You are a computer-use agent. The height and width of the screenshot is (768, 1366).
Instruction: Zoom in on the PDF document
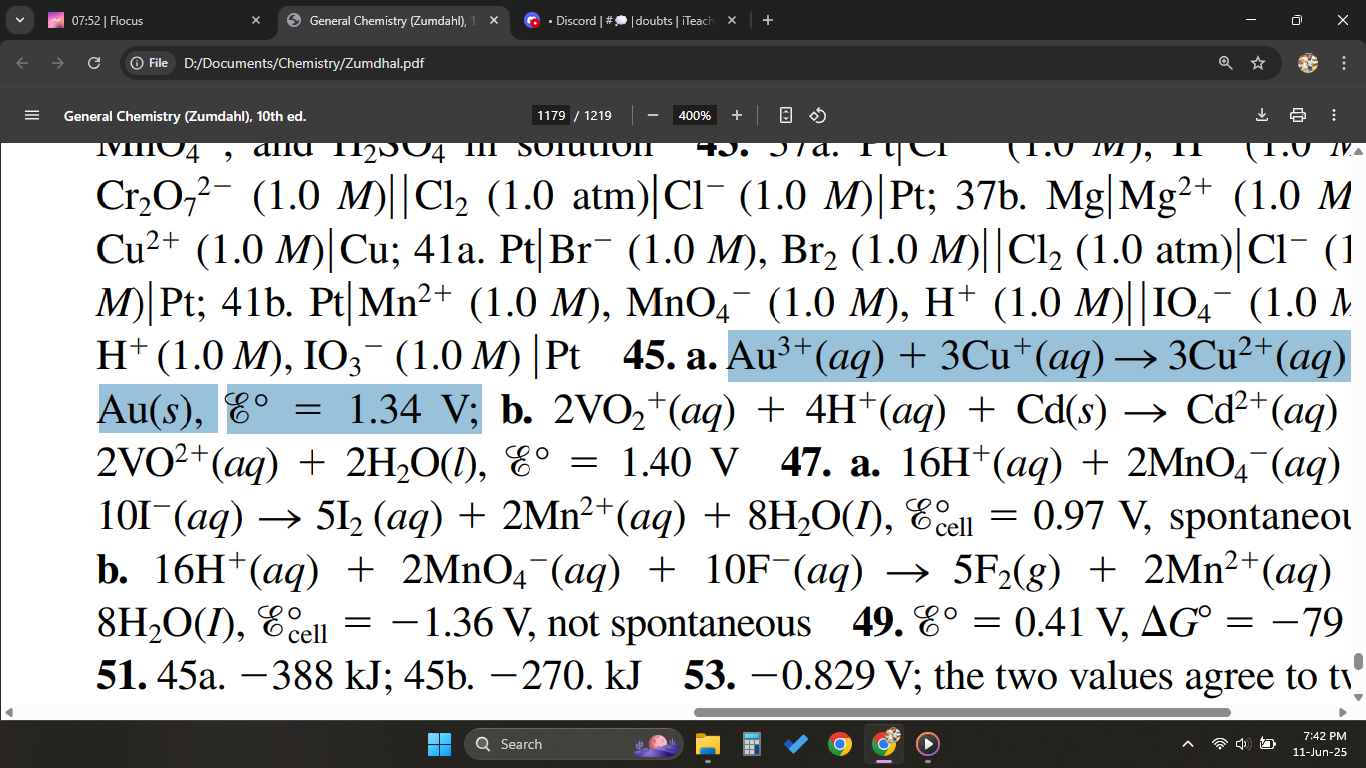[x=737, y=116]
